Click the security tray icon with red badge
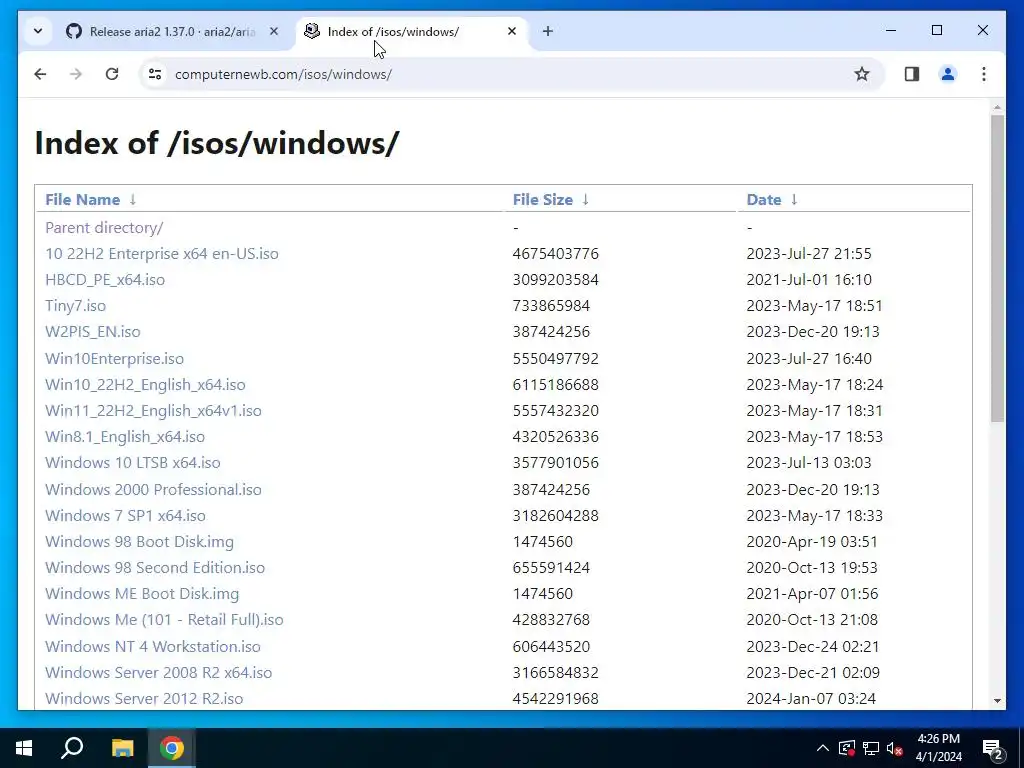This screenshot has width=1024, height=768. 847,748
